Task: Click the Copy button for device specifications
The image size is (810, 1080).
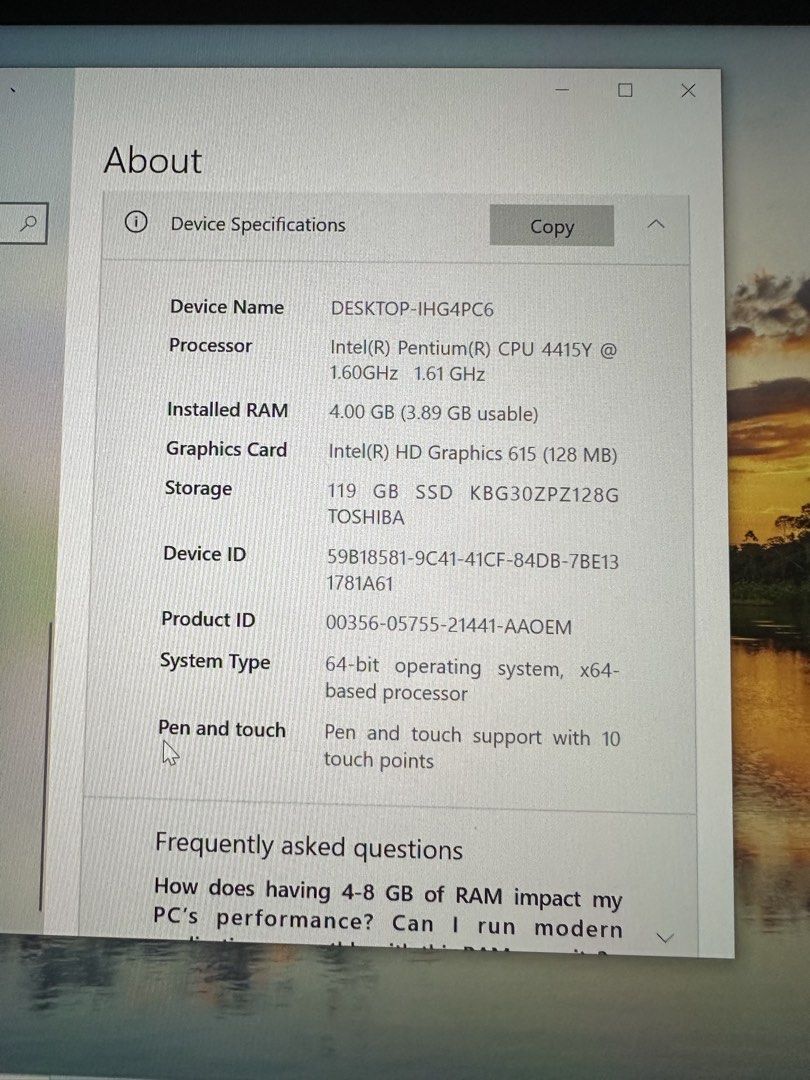Action: tap(552, 225)
